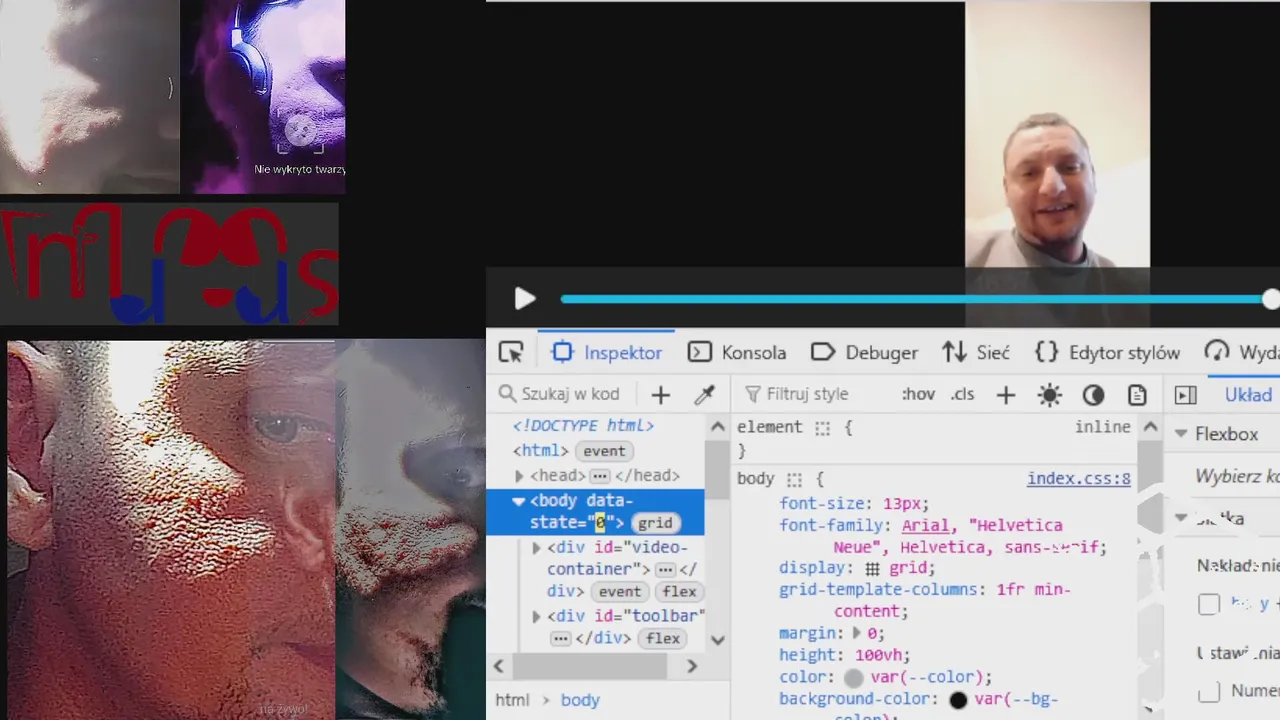This screenshot has width=1280, height=720.
Task: Click the search magnifier icon in markup
Action: [507, 394]
